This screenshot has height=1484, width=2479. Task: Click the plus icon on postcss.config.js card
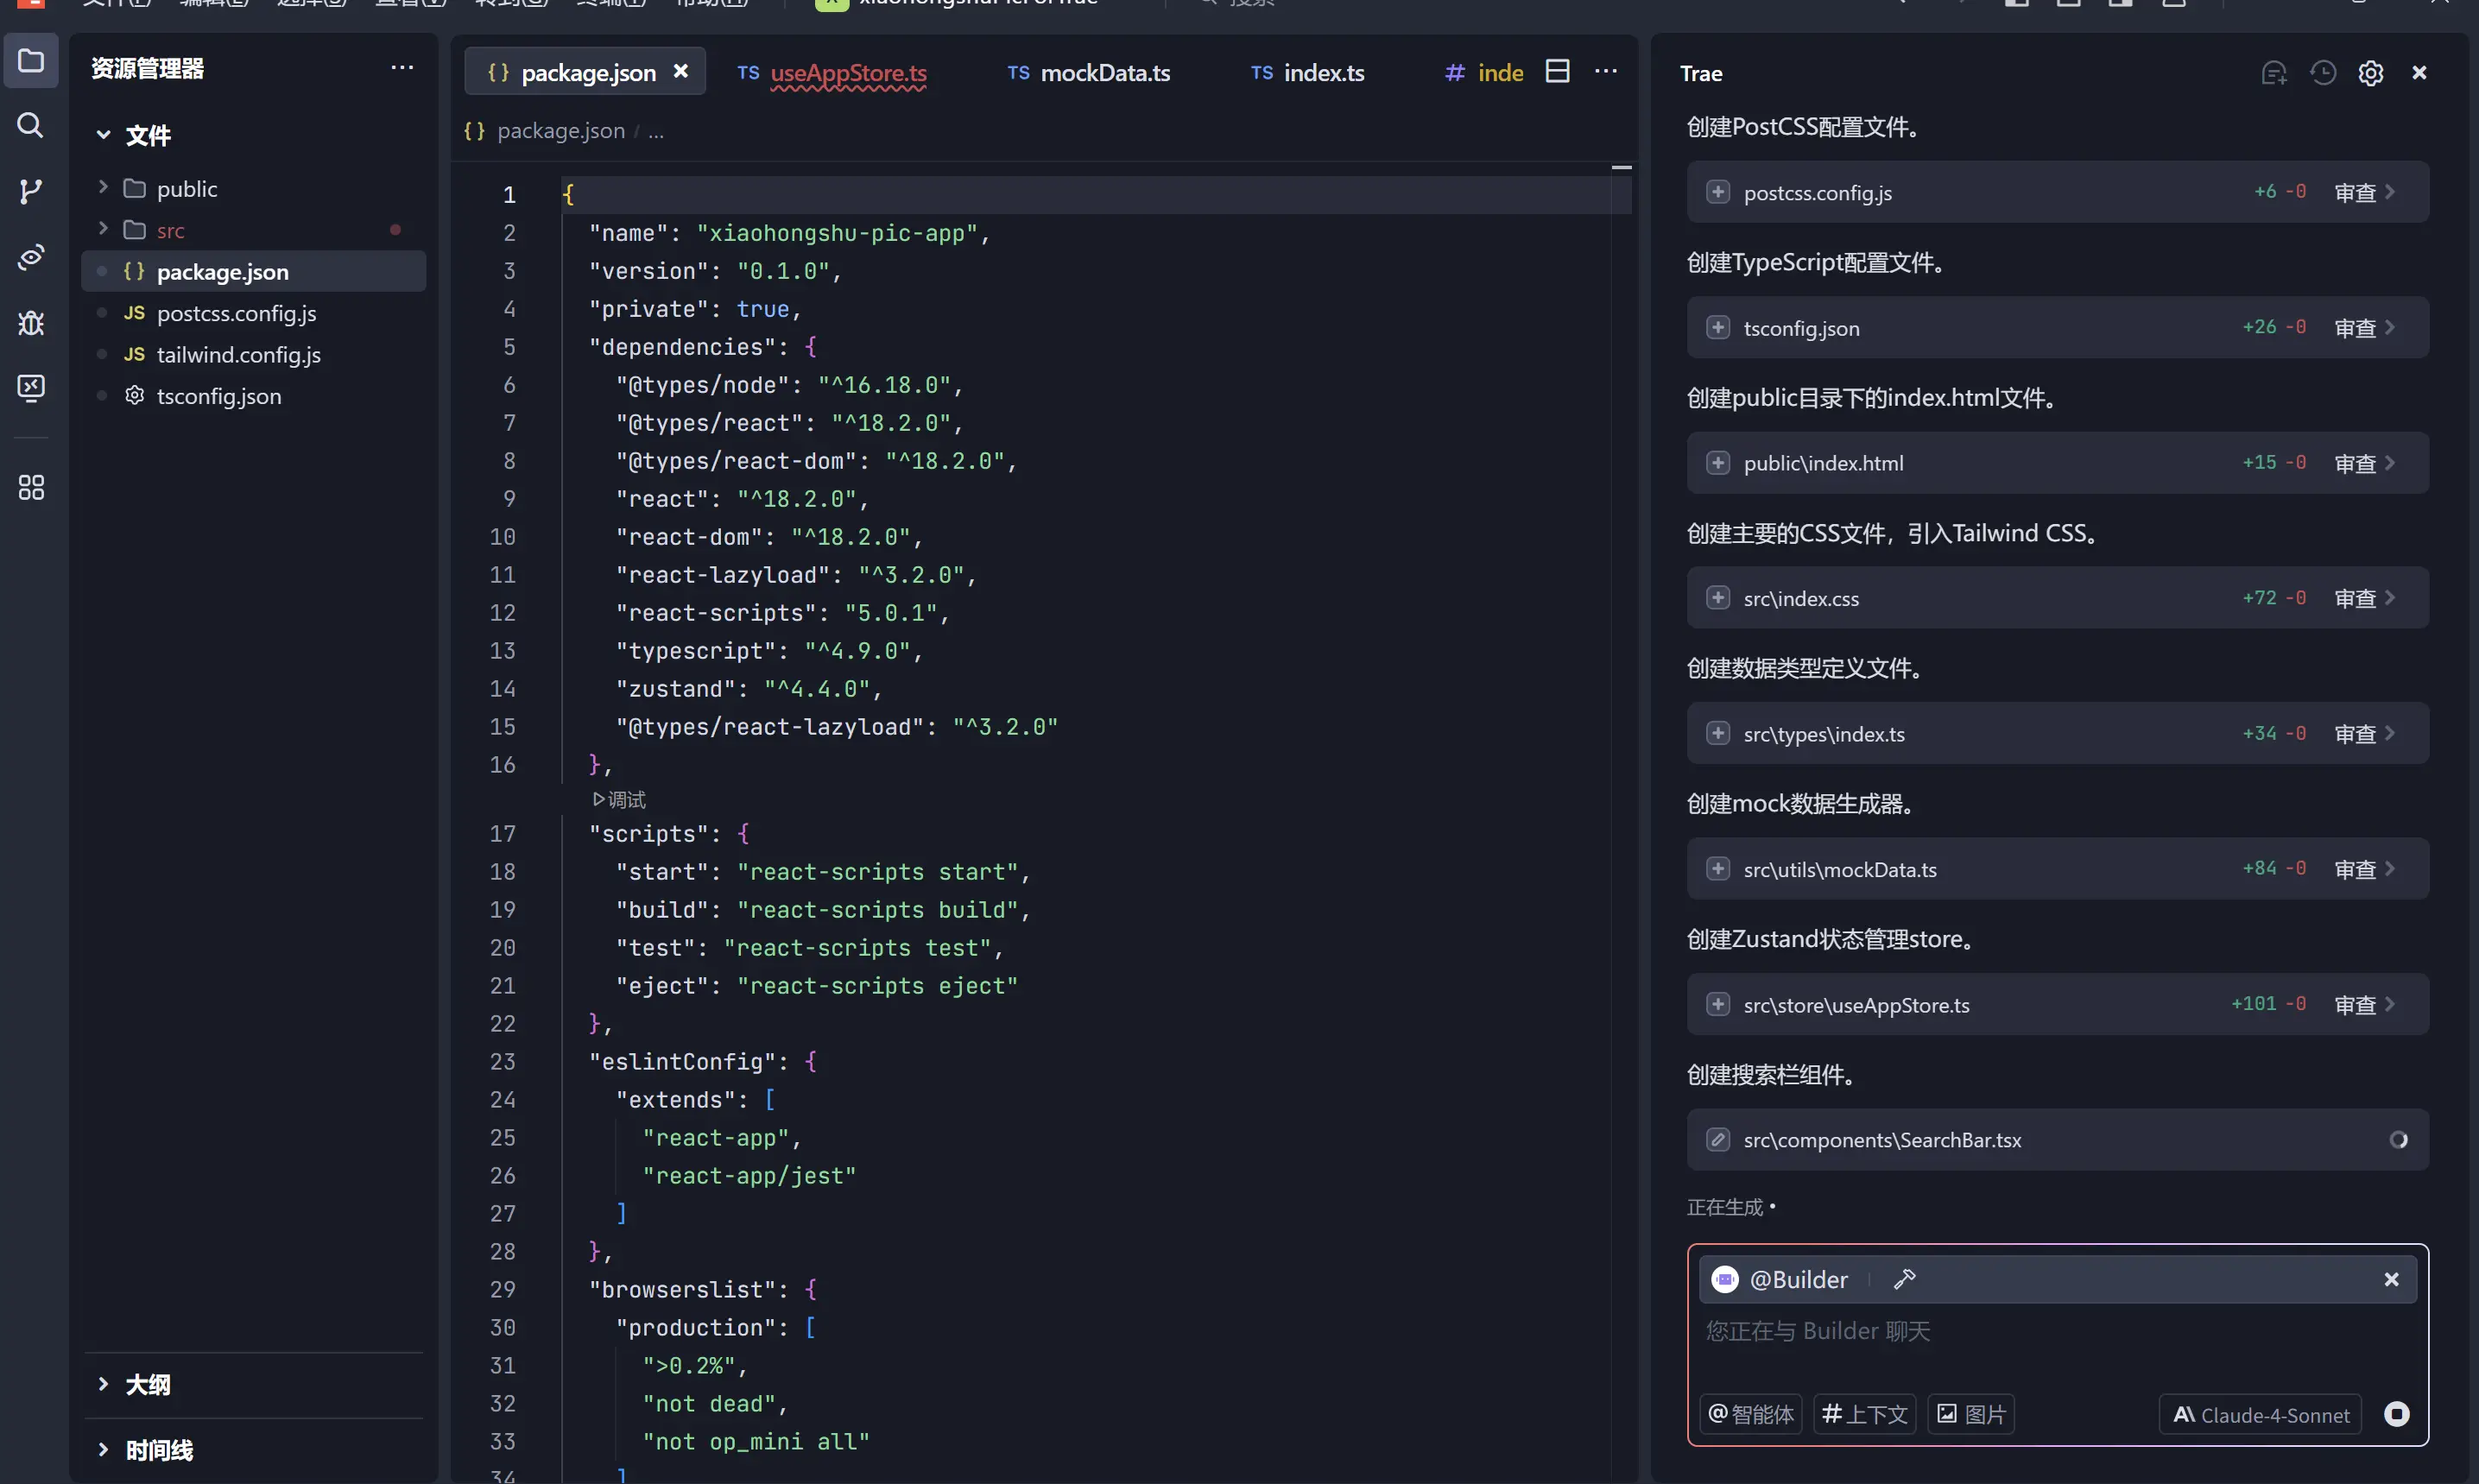click(1718, 192)
